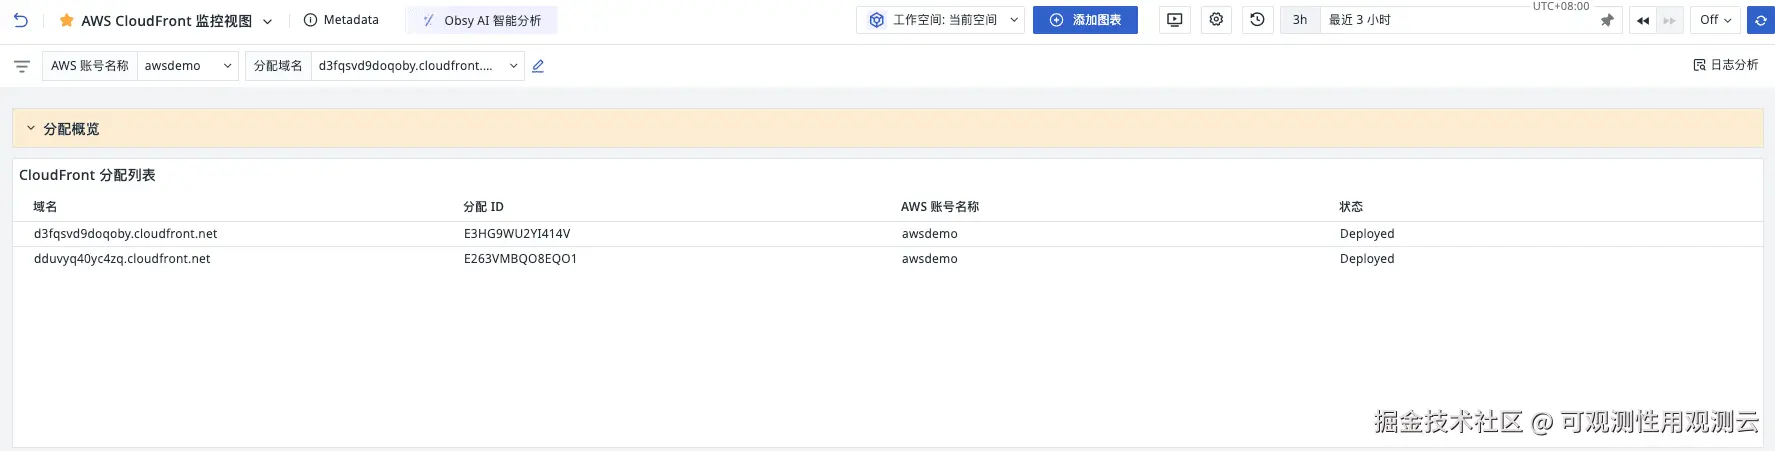Click awsdemo in dduvyq40yc4zq row
1775x451 pixels.
click(x=930, y=259)
